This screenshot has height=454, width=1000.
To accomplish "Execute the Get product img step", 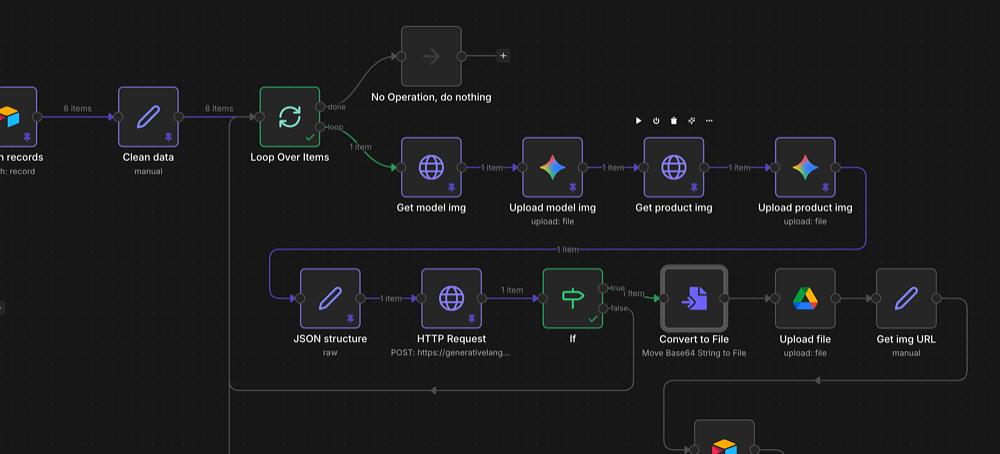I will (x=639, y=121).
